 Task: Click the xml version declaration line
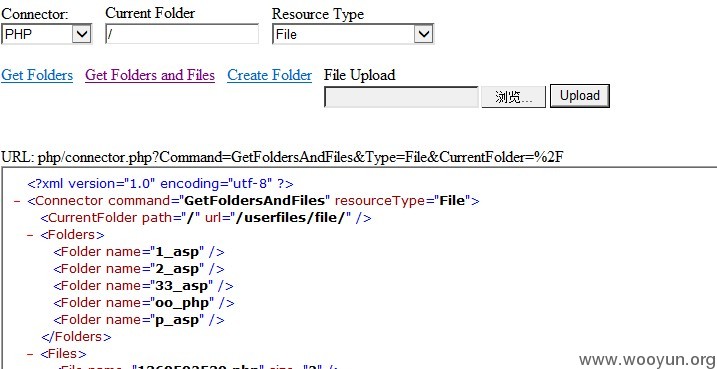[161, 184]
